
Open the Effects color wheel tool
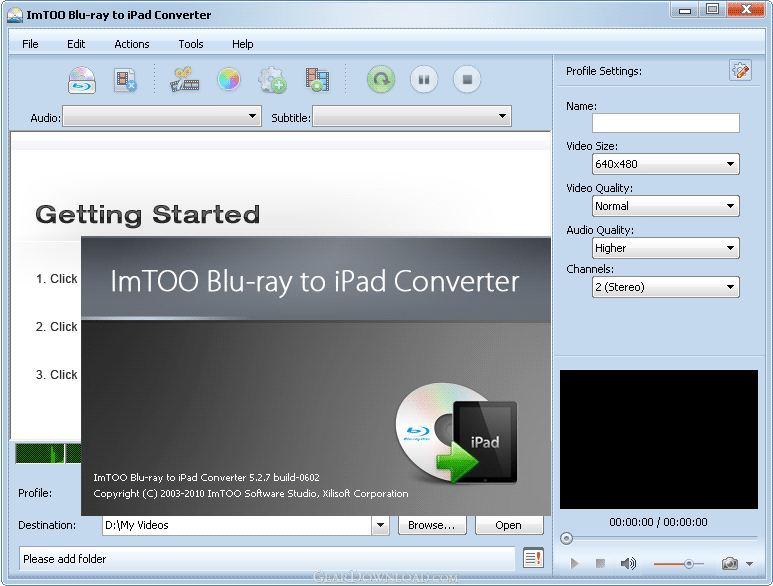click(x=229, y=79)
